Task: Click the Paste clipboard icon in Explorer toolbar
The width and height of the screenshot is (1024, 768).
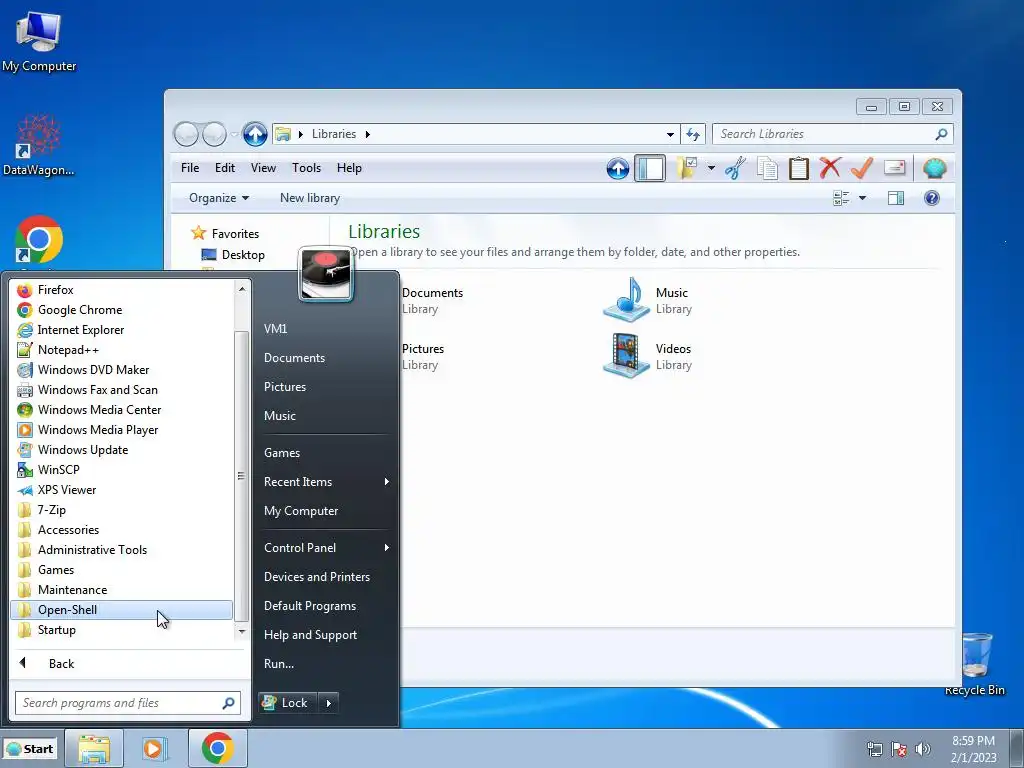Action: pos(799,168)
